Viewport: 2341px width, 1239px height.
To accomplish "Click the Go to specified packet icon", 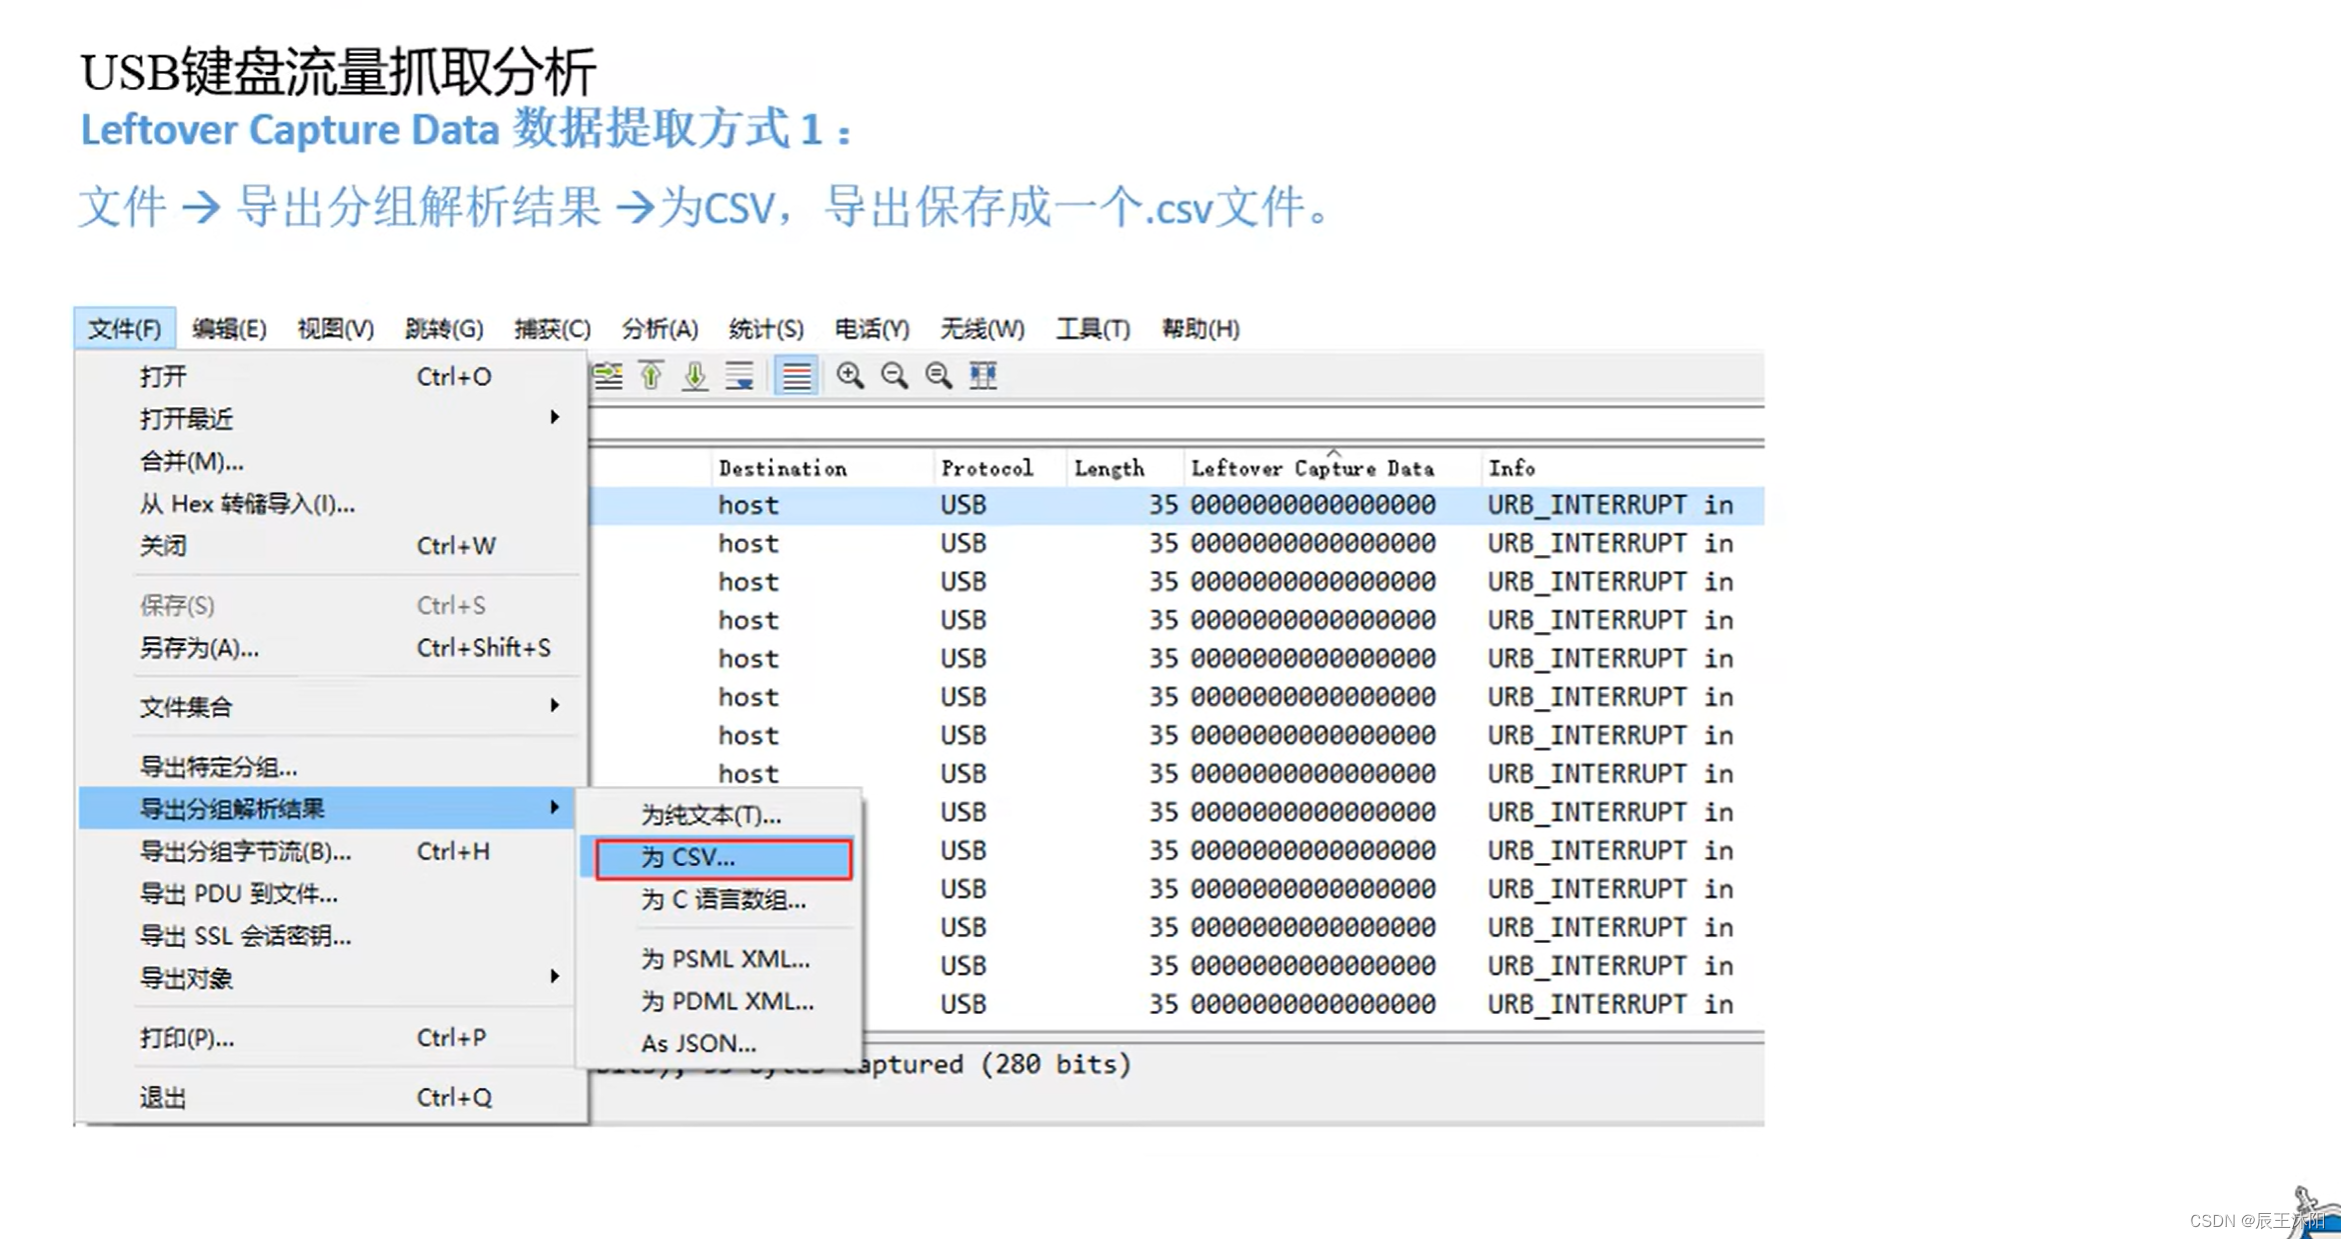I will click(608, 376).
